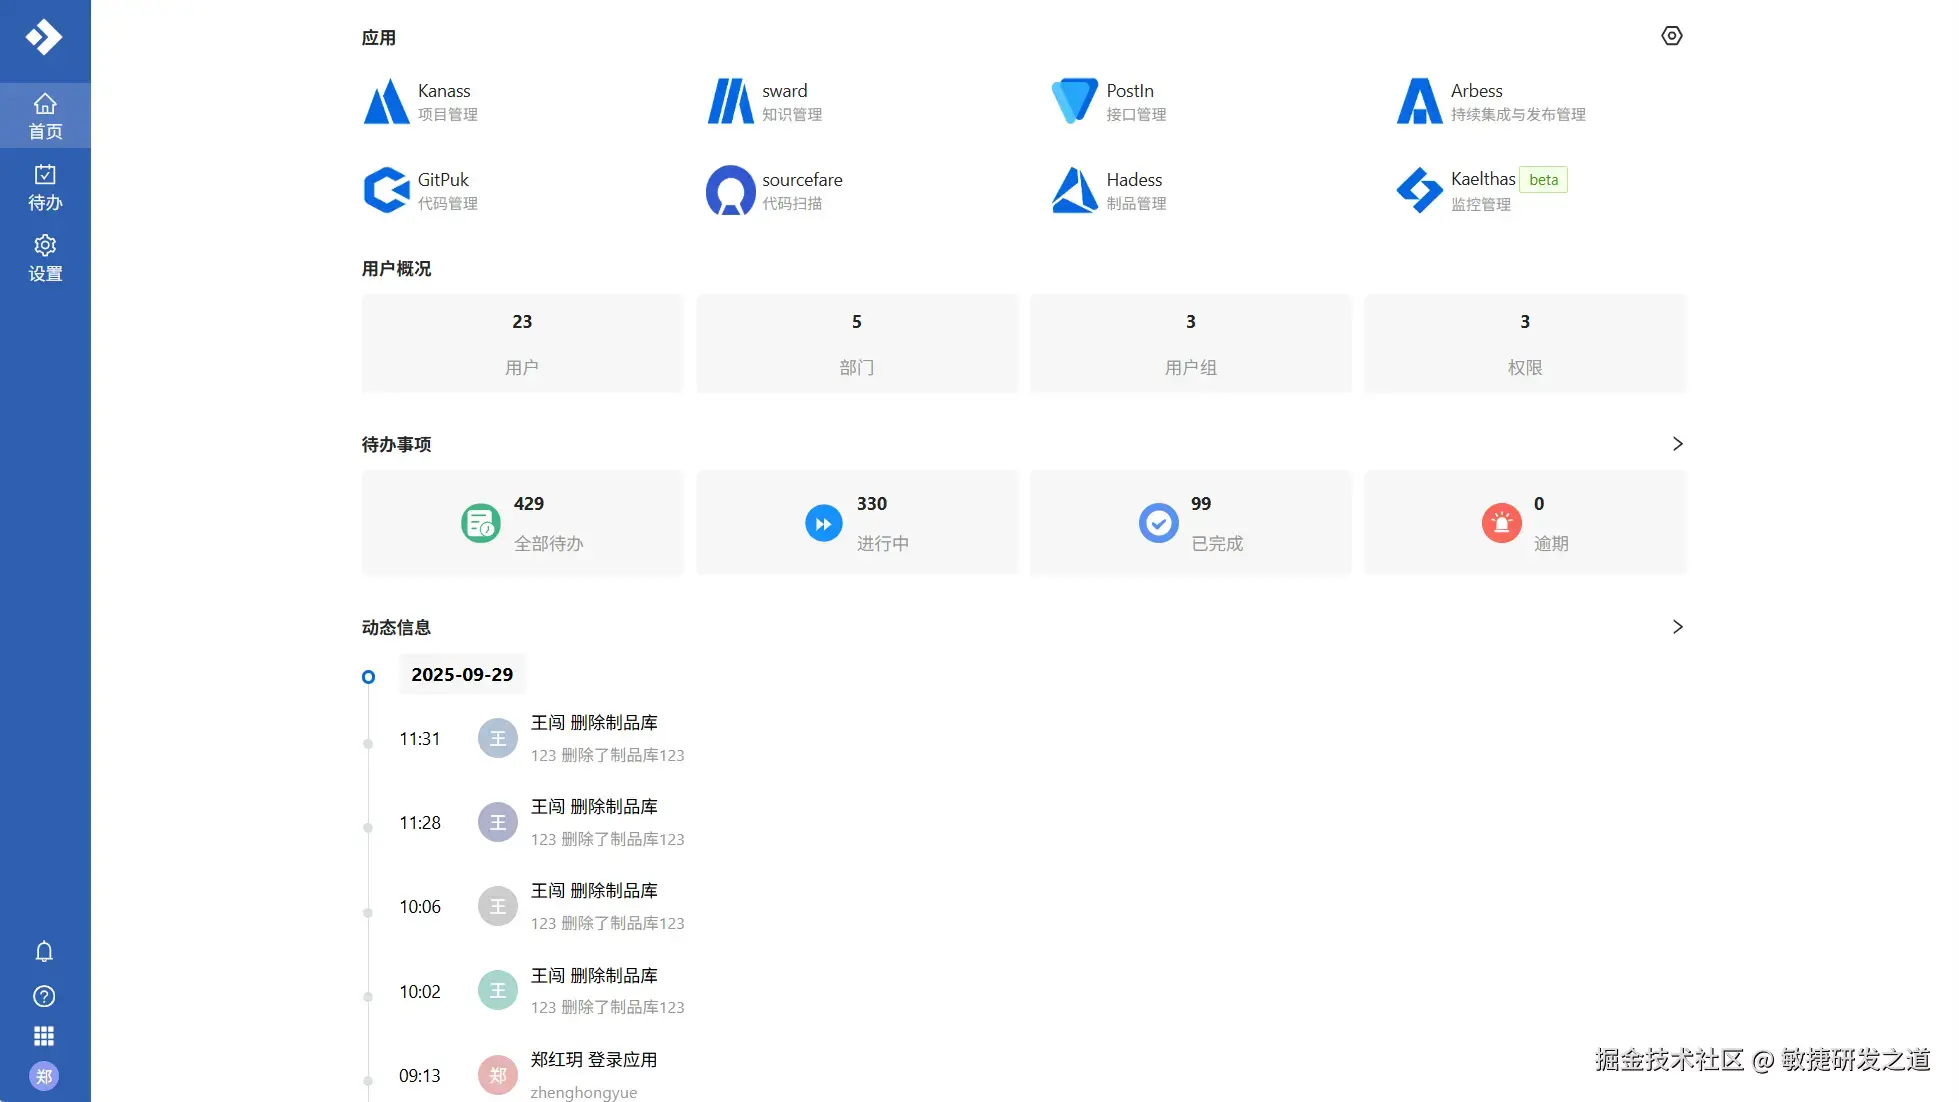Expand the 动态信息 section arrow

[1677, 627]
